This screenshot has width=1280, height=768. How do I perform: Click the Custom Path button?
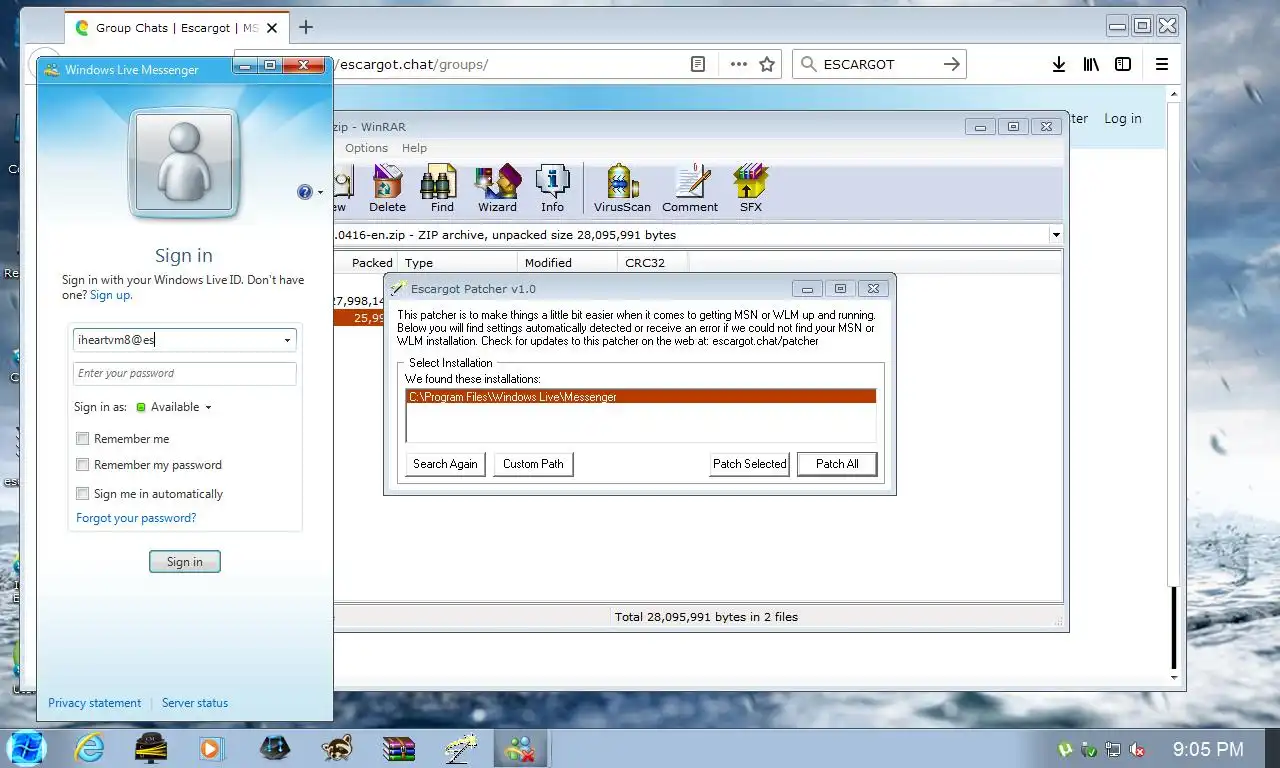pos(533,464)
